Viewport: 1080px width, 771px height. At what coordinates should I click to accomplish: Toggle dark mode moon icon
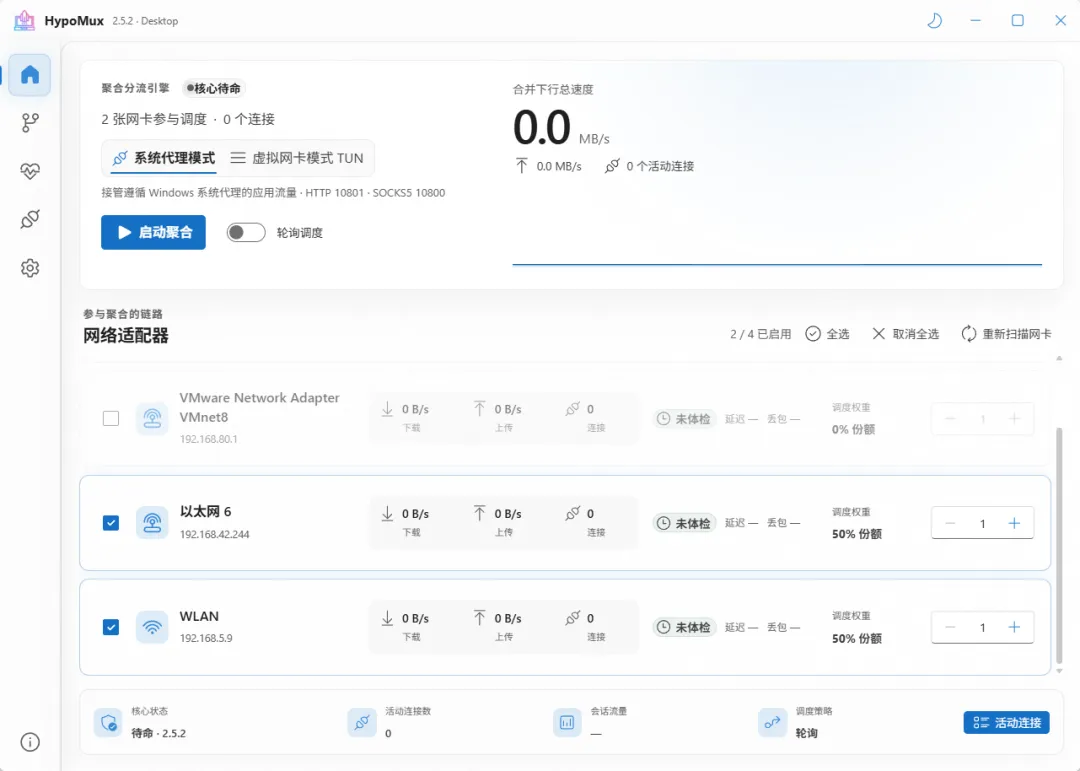(934, 21)
